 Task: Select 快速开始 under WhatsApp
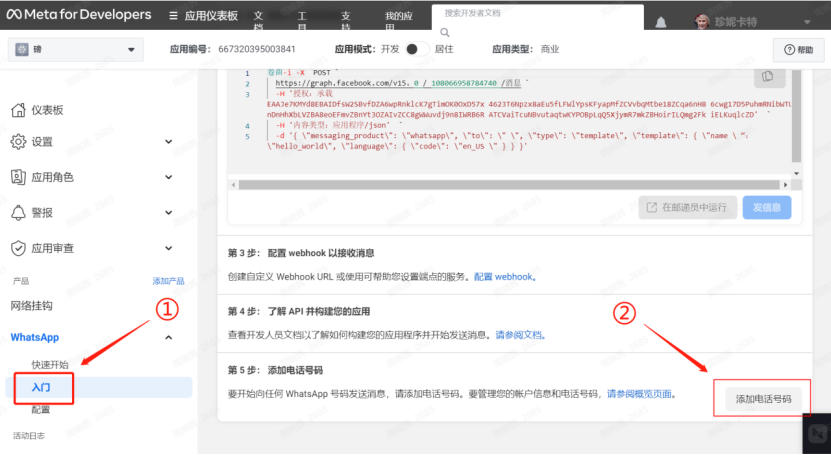click(x=50, y=365)
